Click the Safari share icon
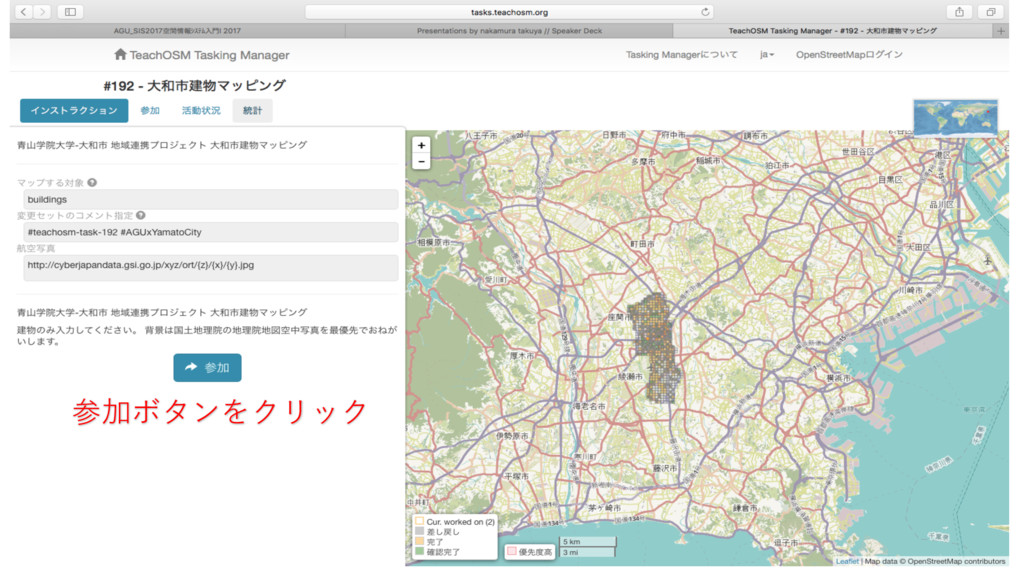This screenshot has width=1024, height=576. (959, 12)
